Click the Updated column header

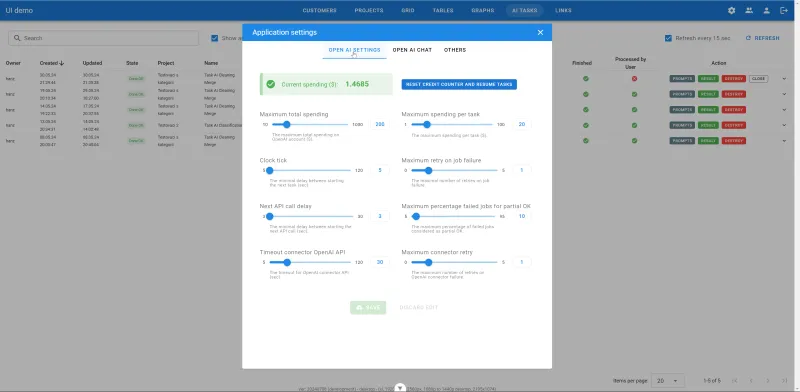click(92, 63)
